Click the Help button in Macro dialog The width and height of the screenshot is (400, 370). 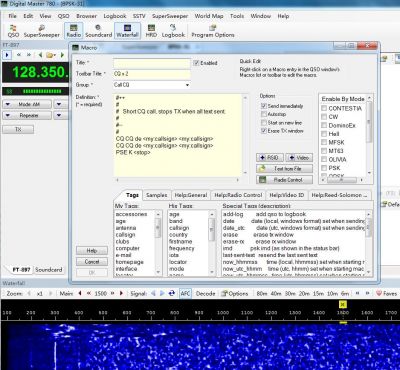pos(92,250)
